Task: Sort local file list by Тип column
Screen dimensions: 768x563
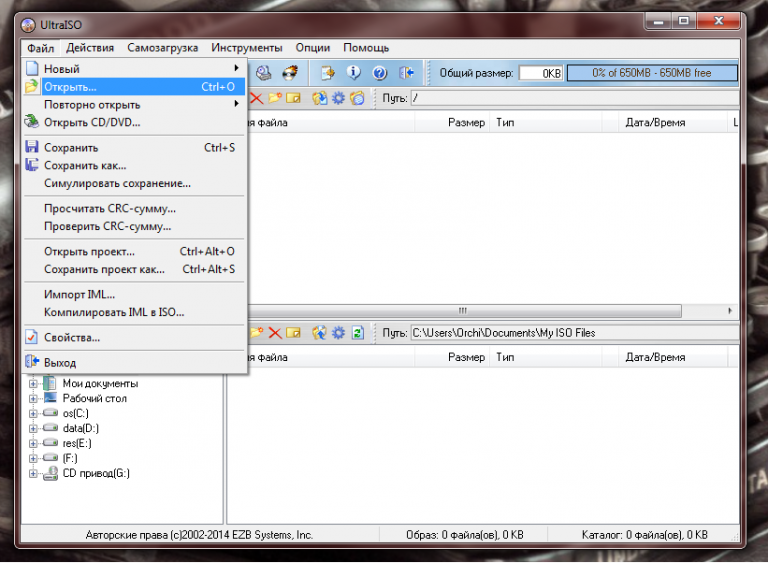Action: click(545, 357)
